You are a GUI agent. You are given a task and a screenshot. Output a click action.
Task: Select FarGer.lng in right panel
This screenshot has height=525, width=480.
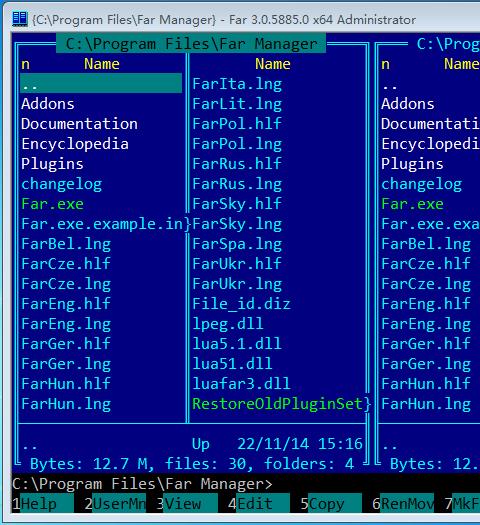point(426,364)
